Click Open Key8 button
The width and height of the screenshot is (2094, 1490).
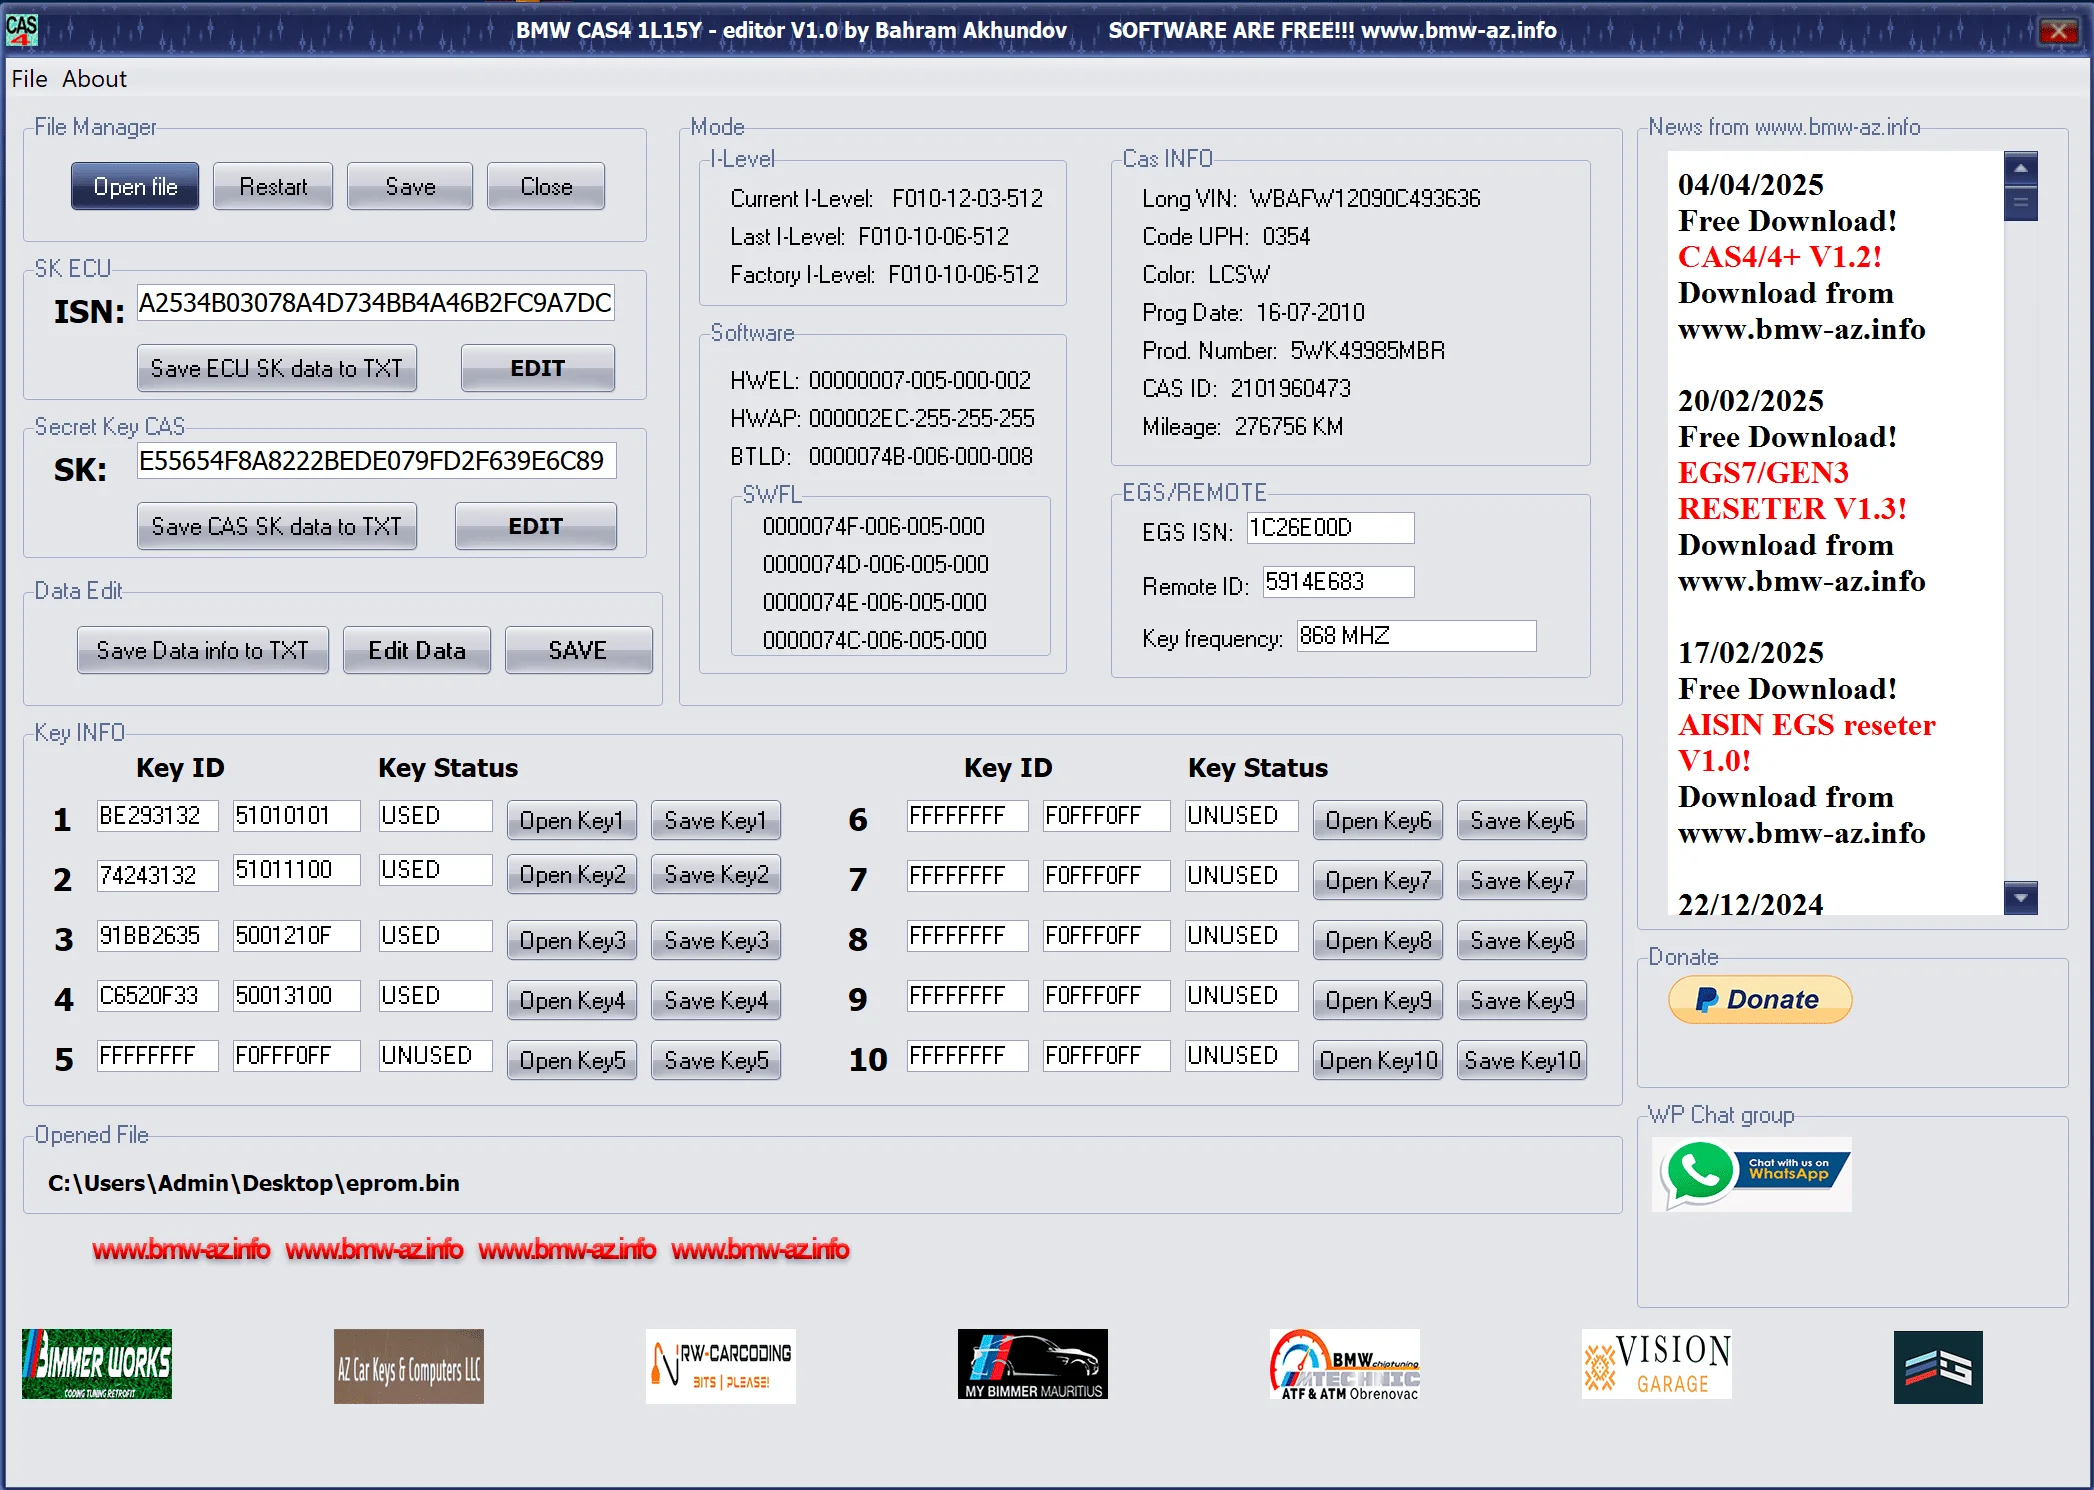pyautogui.click(x=1378, y=940)
